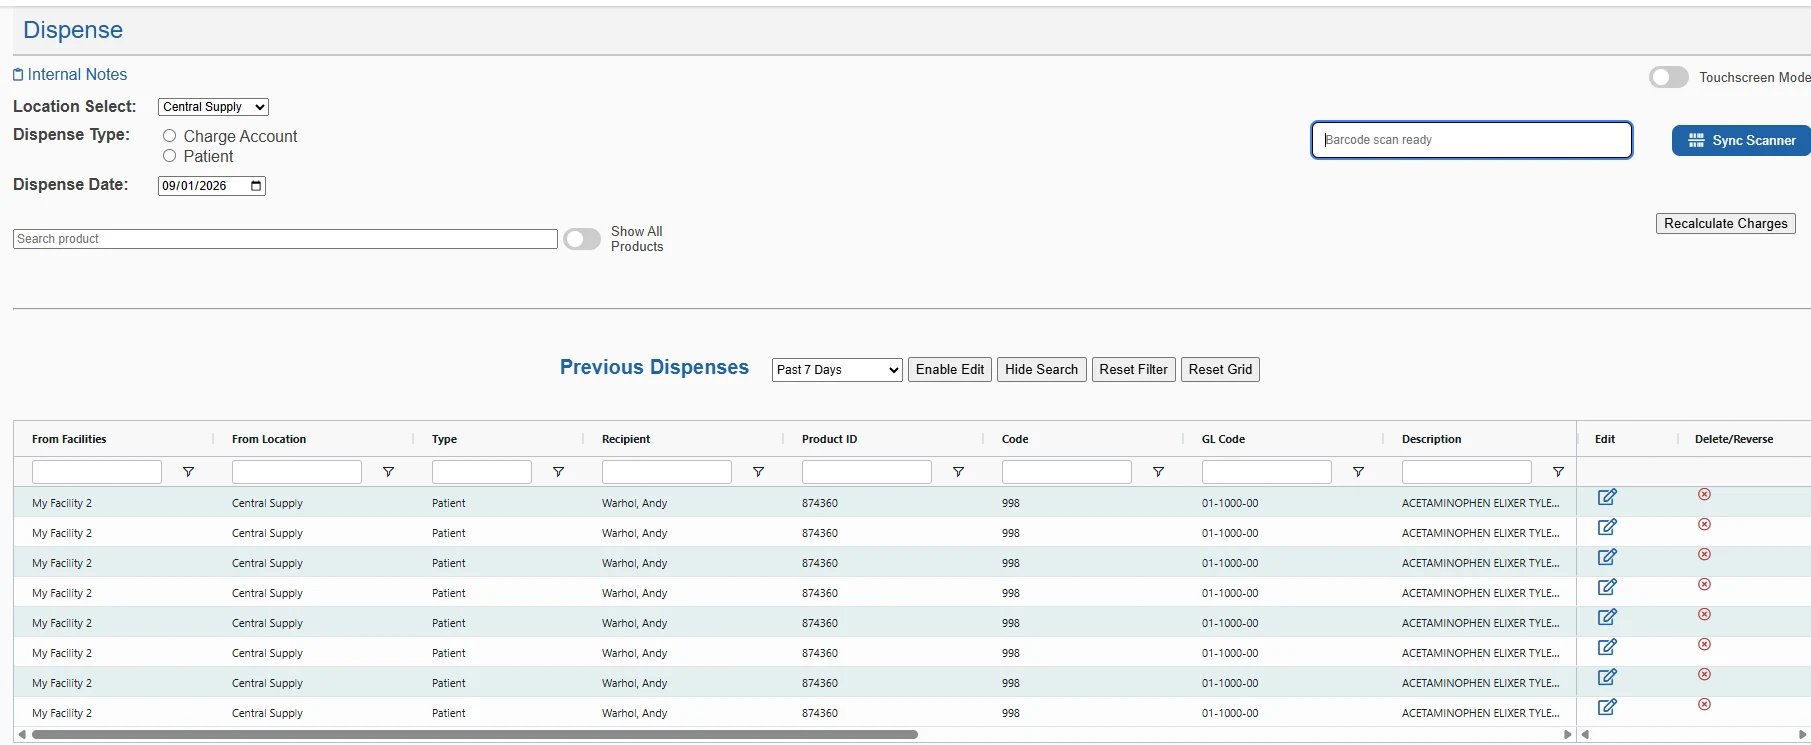Click the GL Code filter funnel
The width and height of the screenshot is (1811, 745).
pos(1358,472)
